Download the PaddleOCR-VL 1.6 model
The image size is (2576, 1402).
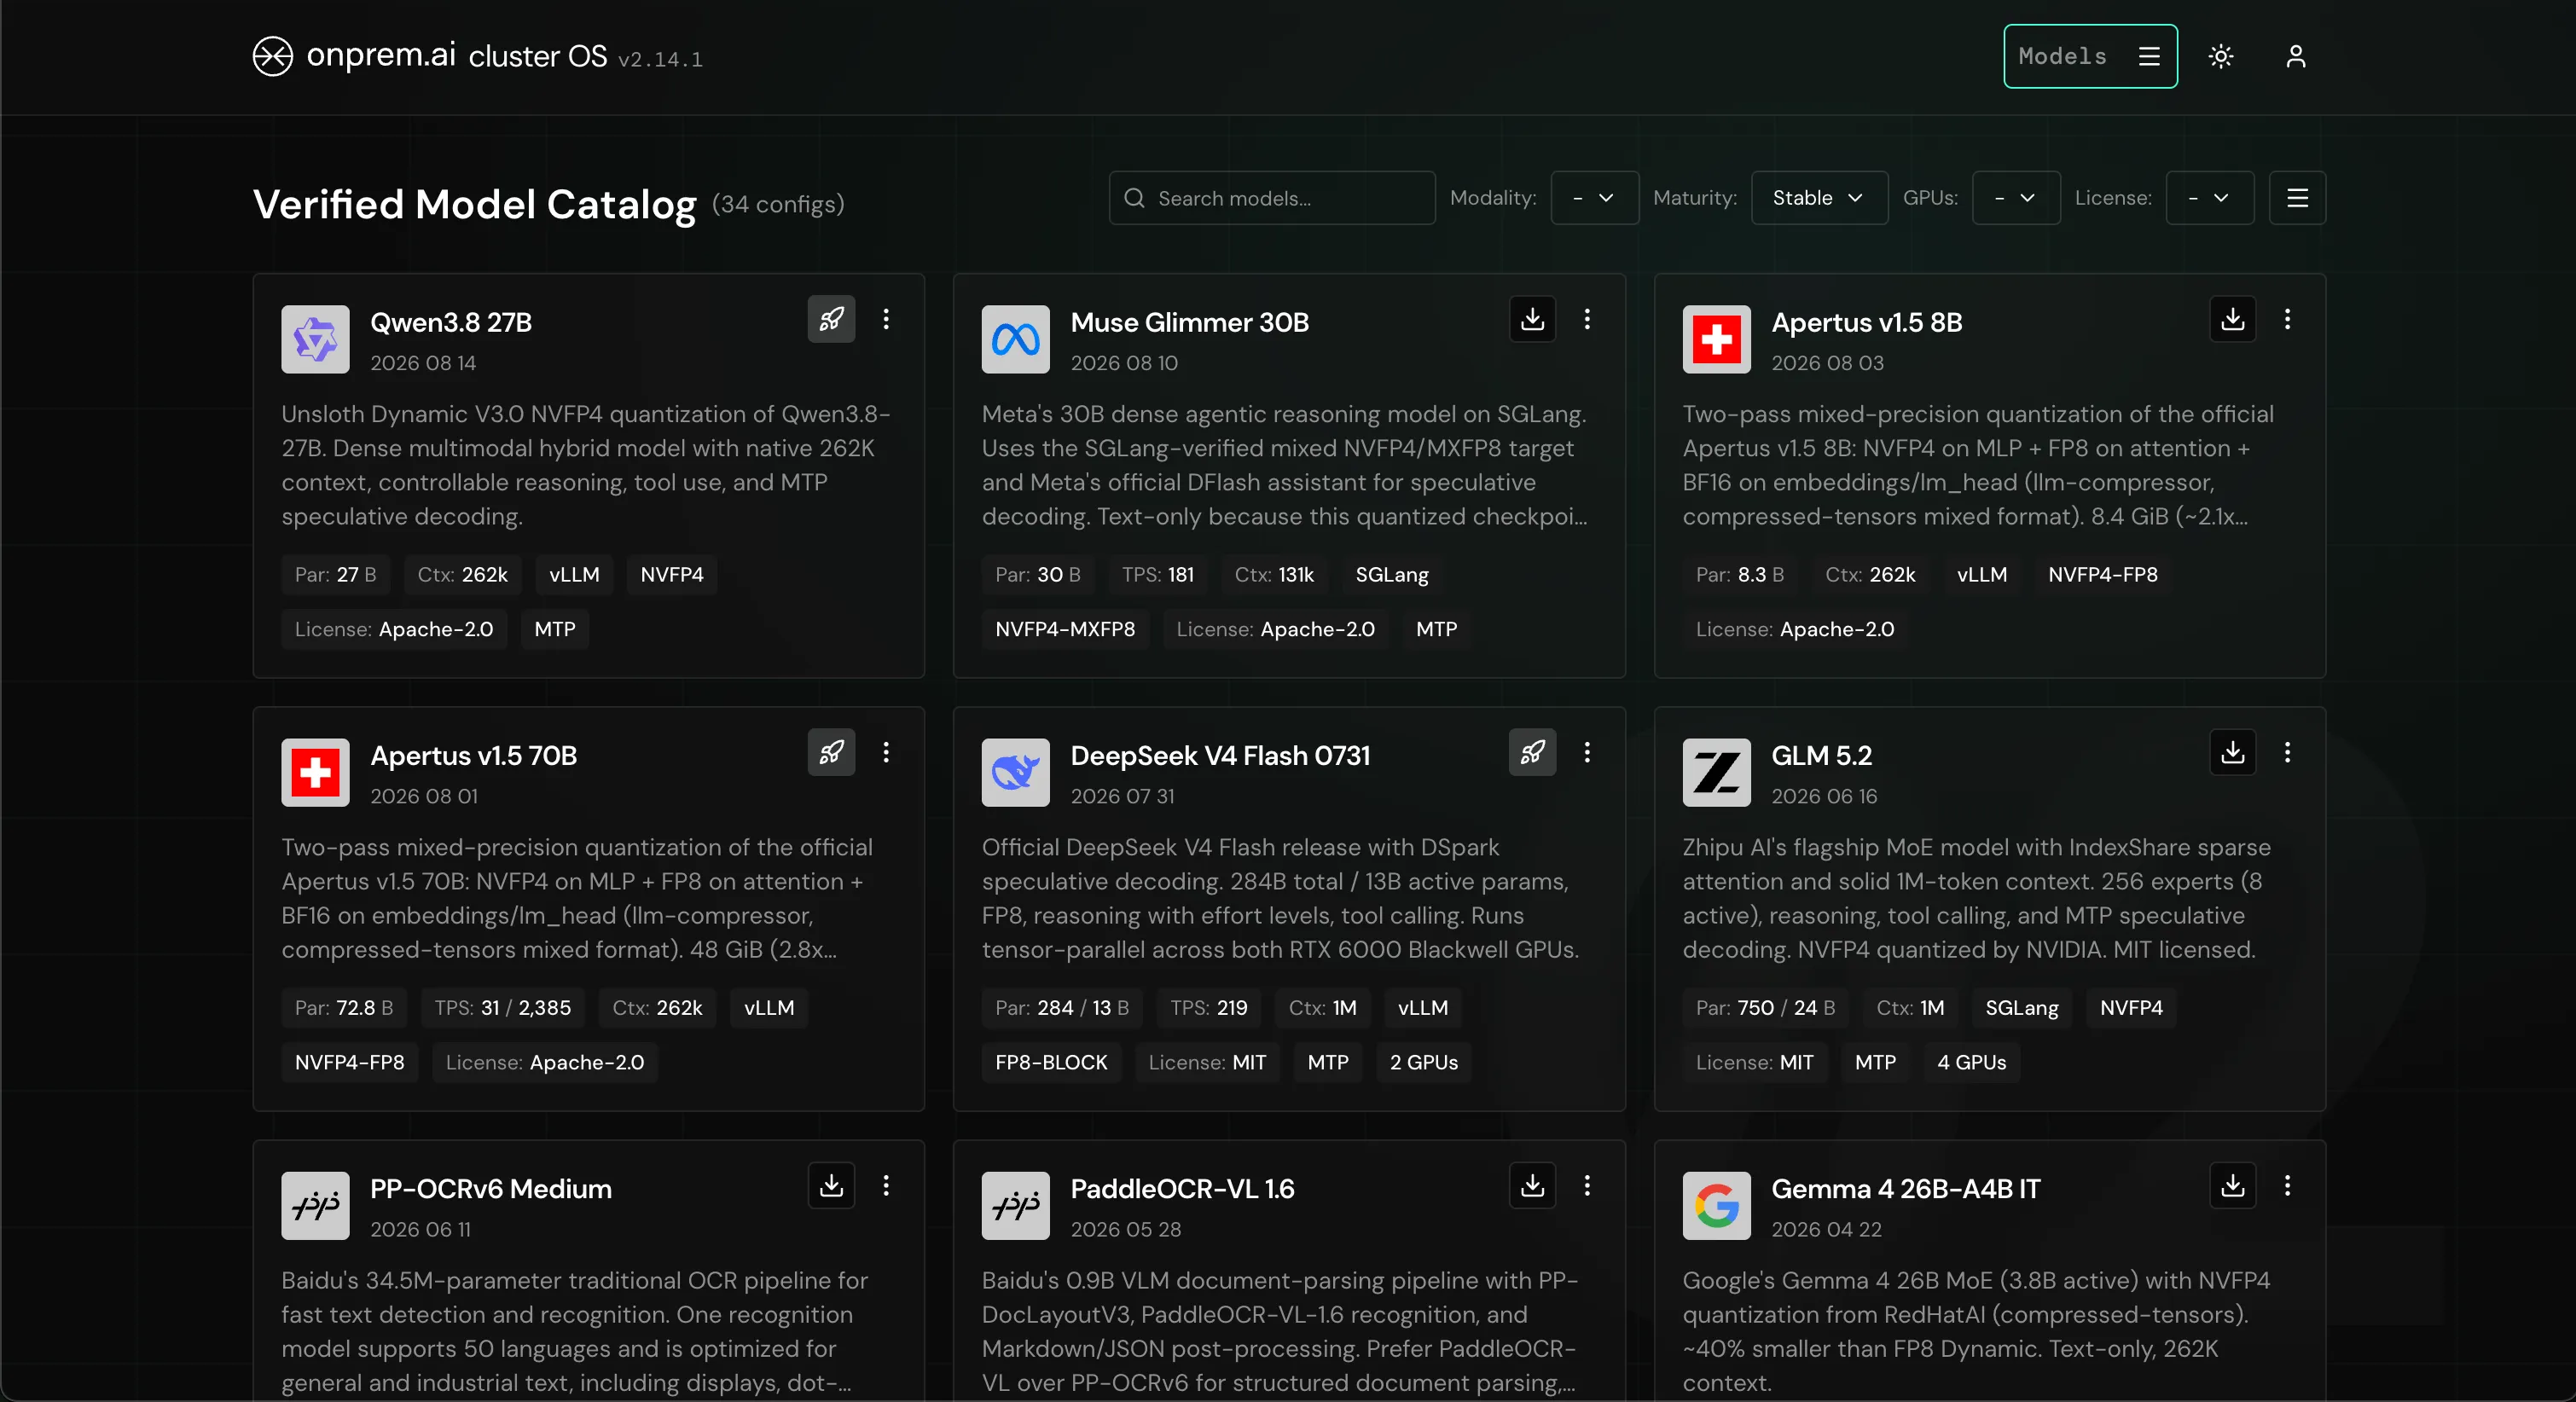click(1532, 1185)
